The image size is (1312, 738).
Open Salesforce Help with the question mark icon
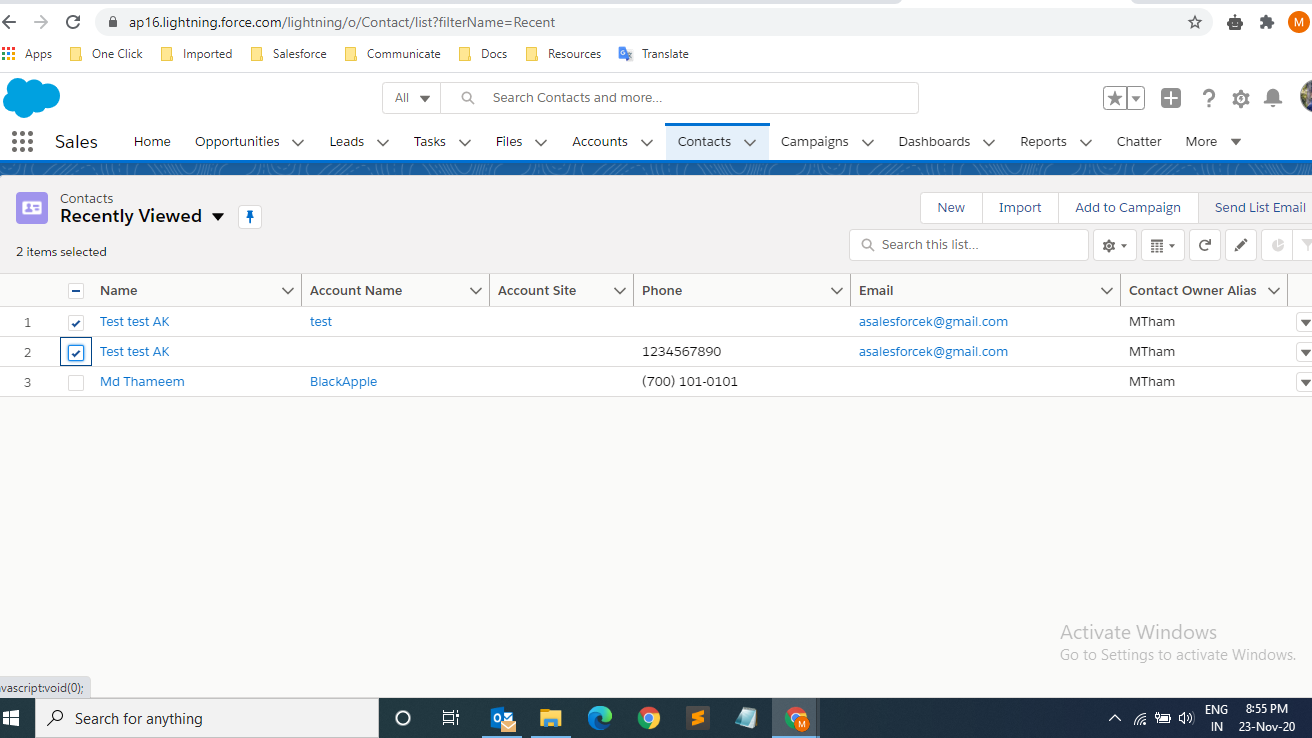pyautogui.click(x=1208, y=97)
